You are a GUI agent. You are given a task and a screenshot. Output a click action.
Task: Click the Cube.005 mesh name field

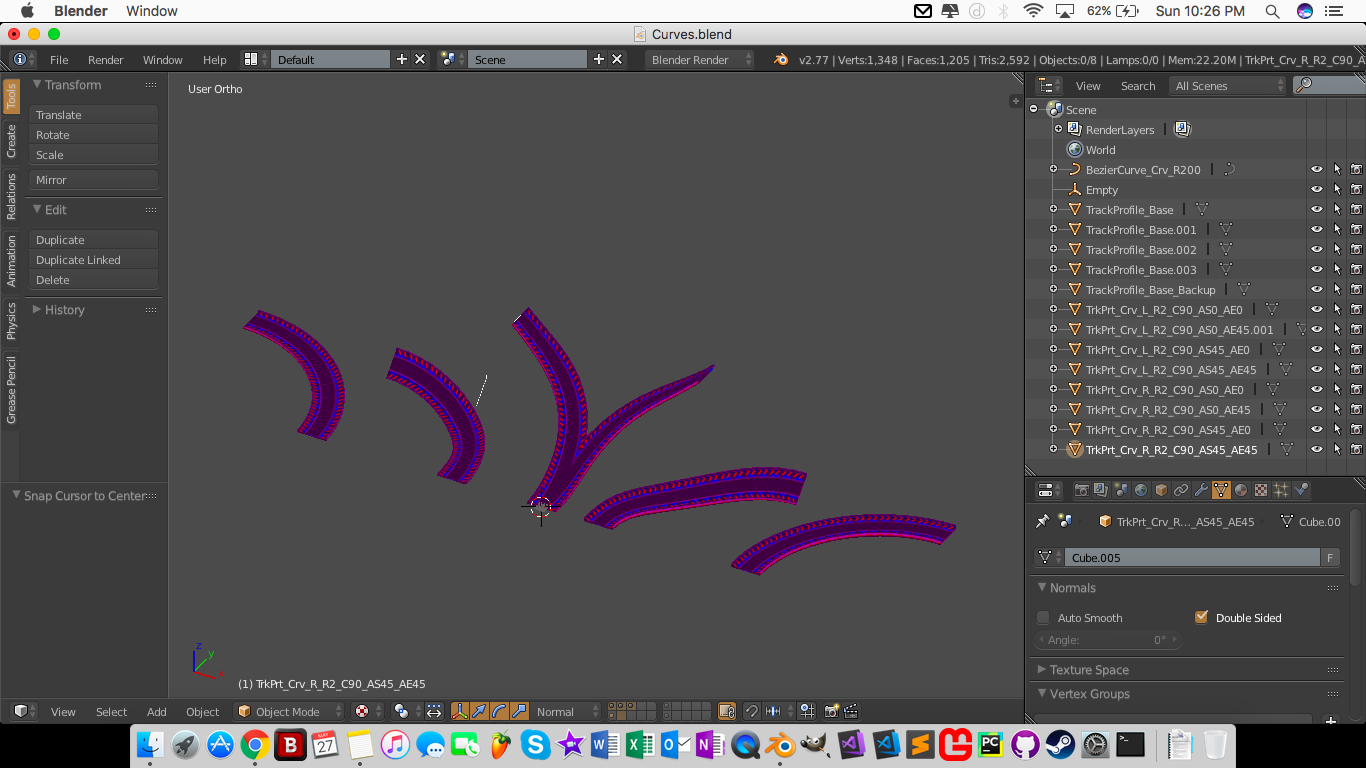click(1190, 558)
